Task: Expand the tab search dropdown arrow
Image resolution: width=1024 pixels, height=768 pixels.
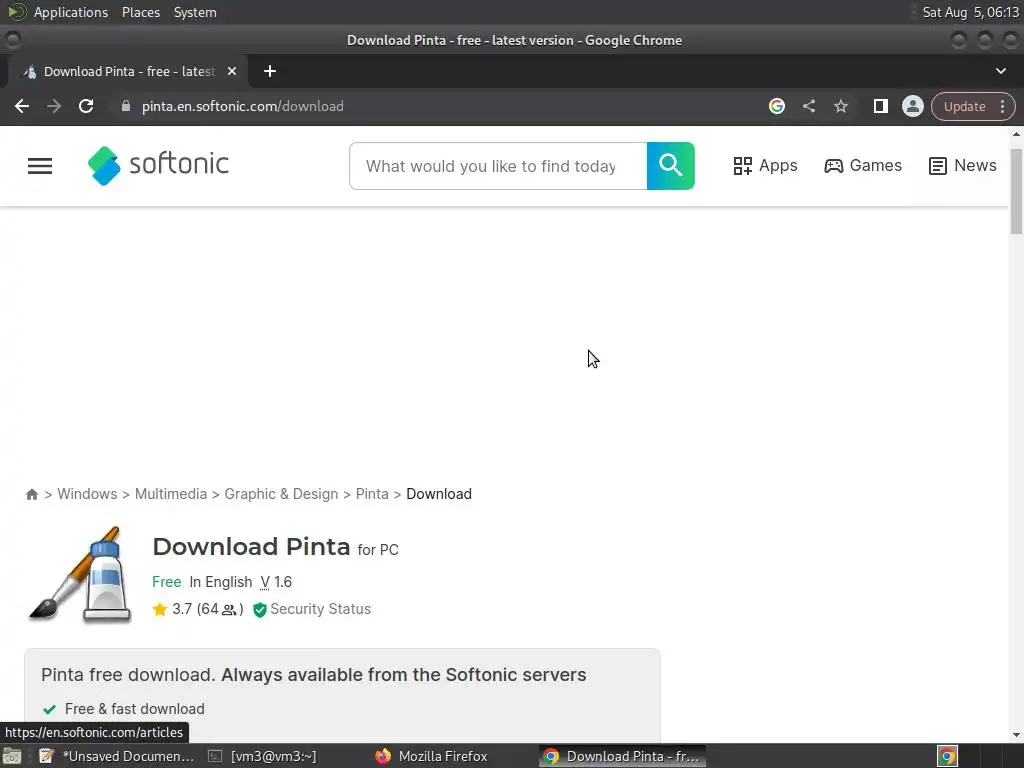Action: [1000, 71]
